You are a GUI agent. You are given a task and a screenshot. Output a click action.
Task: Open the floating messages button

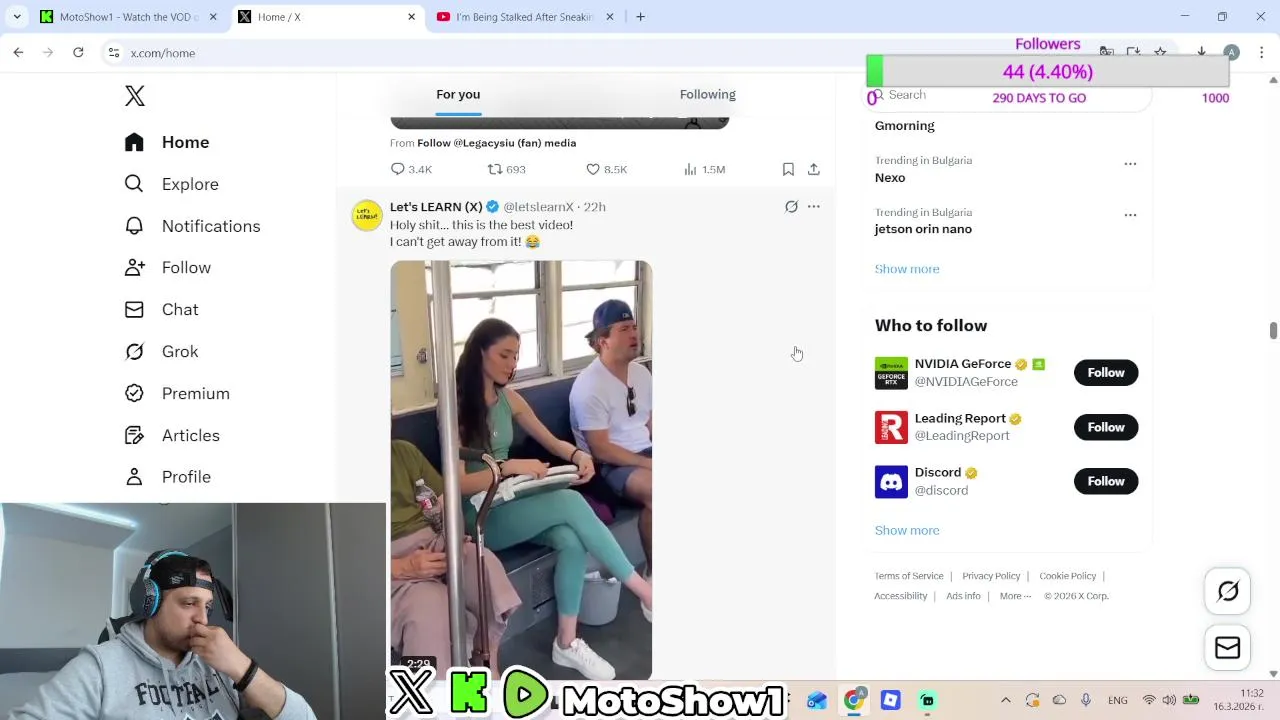pyautogui.click(x=1228, y=648)
